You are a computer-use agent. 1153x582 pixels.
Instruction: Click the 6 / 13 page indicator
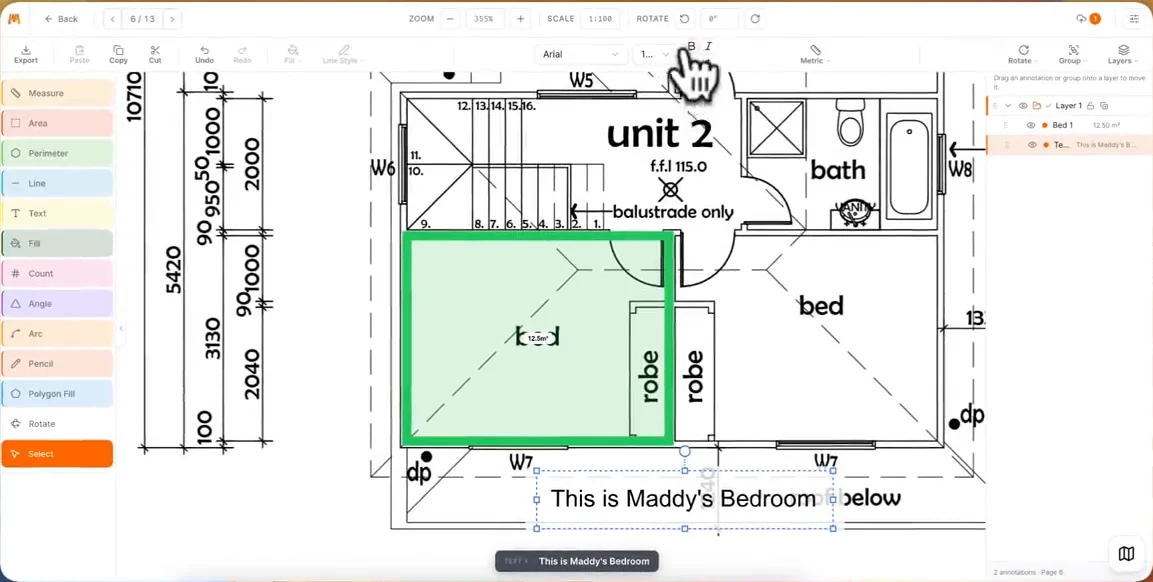click(x=142, y=19)
